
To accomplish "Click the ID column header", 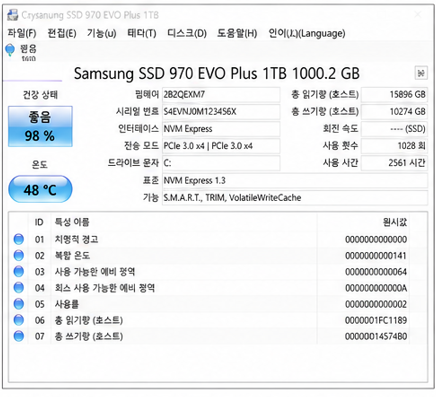I will pyautogui.click(x=39, y=222).
